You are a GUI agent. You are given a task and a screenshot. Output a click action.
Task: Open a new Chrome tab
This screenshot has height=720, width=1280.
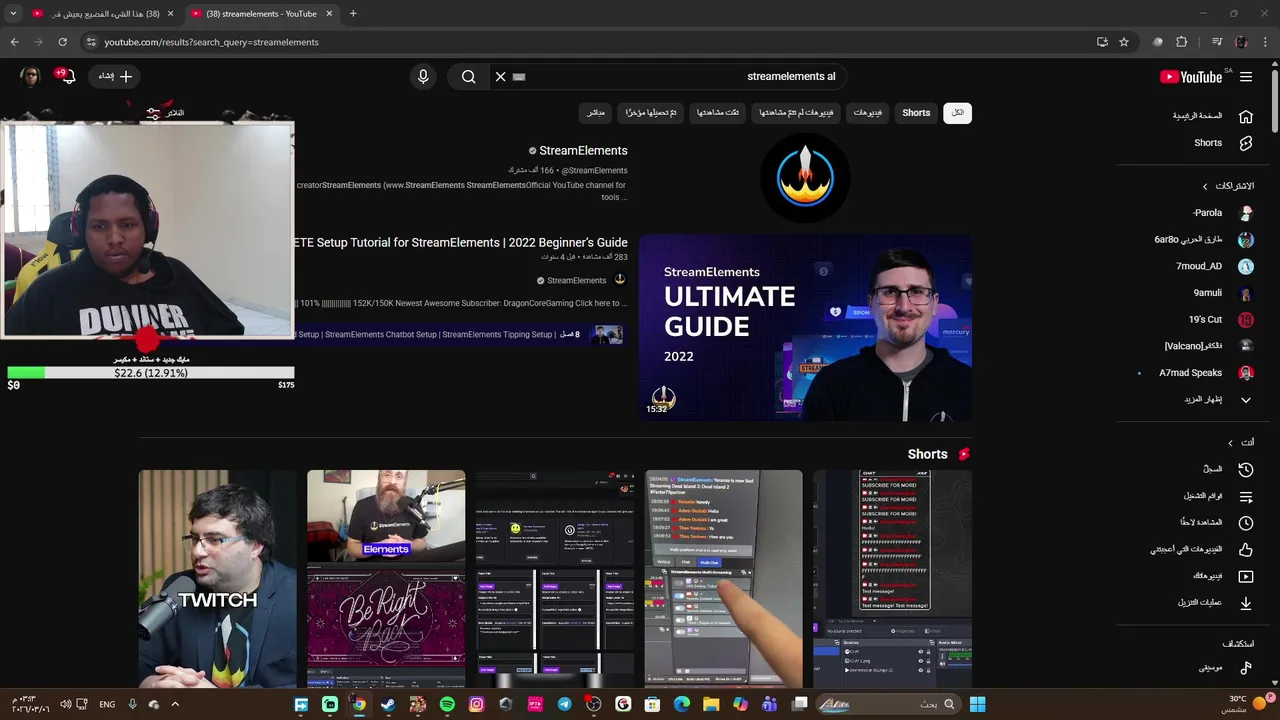click(353, 14)
